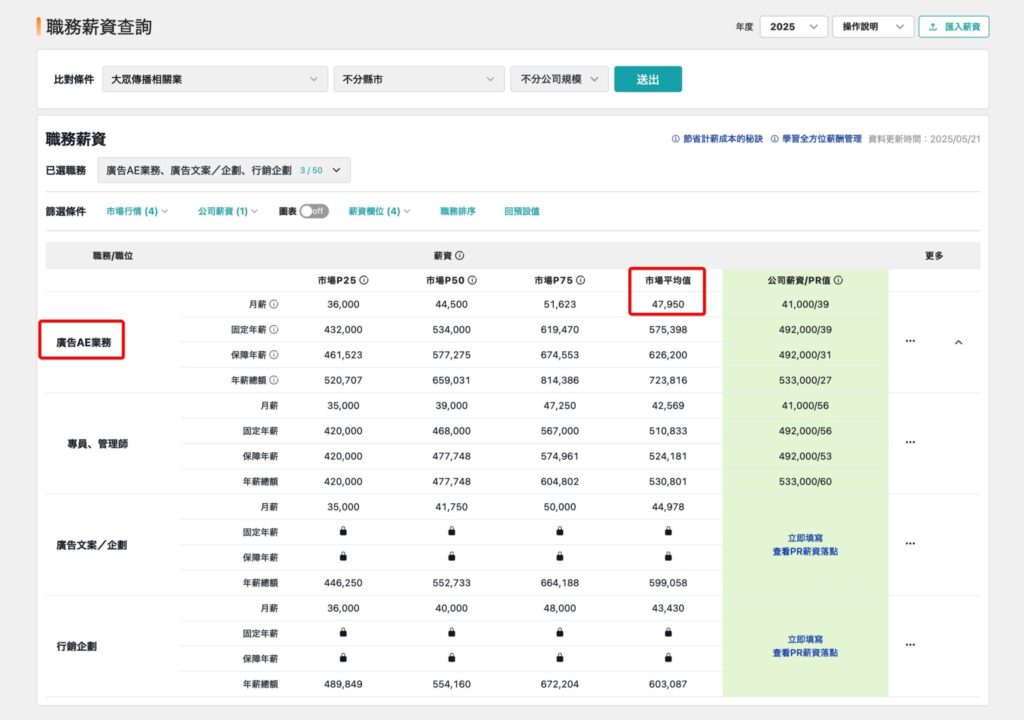The image size is (1024, 720).
Task: Click 廣告文案/企劃 保障年薪 average lock icon
Action: pos(668,557)
